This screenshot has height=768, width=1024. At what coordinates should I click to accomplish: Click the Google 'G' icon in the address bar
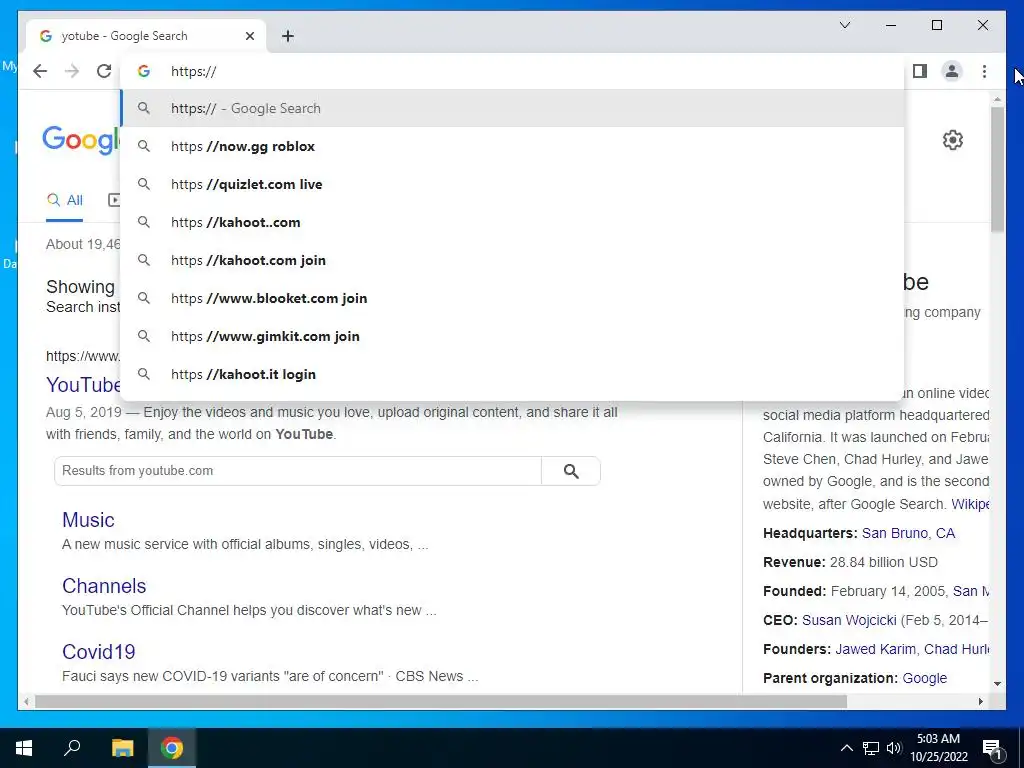(x=144, y=71)
